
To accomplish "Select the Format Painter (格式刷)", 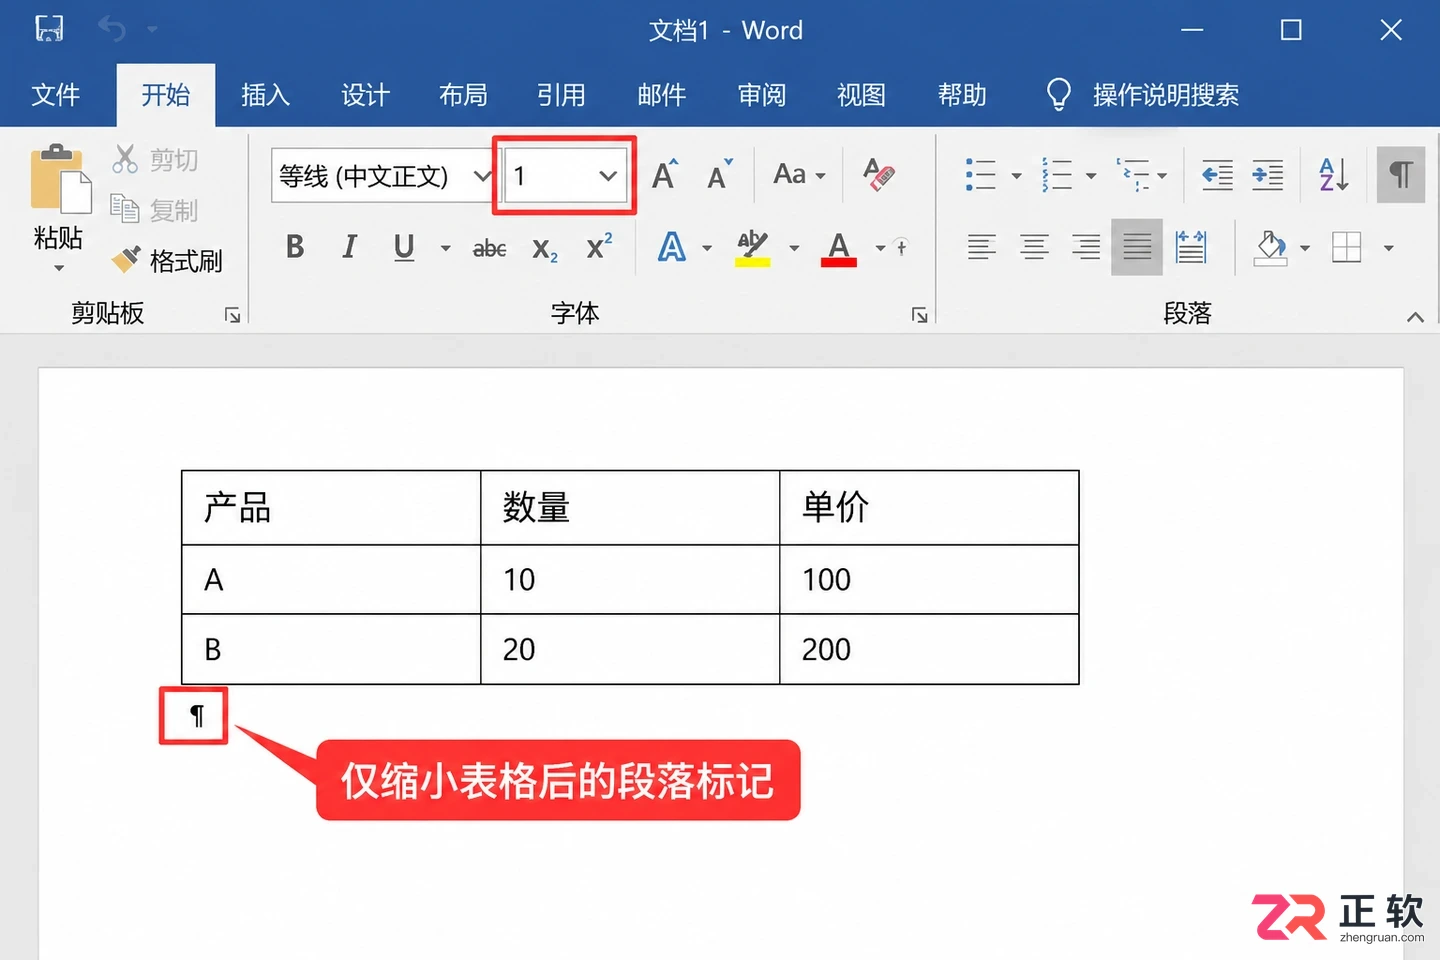I will pyautogui.click(x=167, y=261).
